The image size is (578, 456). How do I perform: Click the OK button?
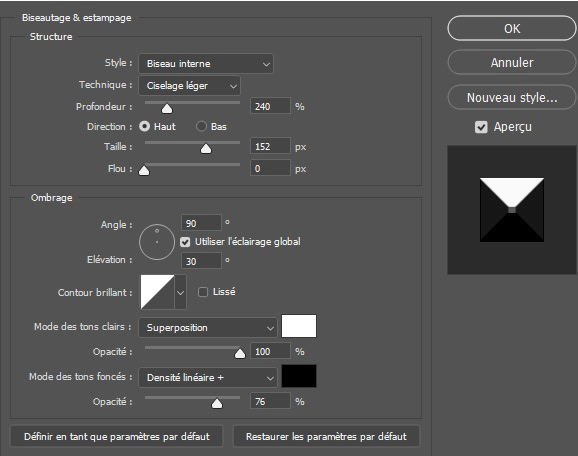pos(512,28)
